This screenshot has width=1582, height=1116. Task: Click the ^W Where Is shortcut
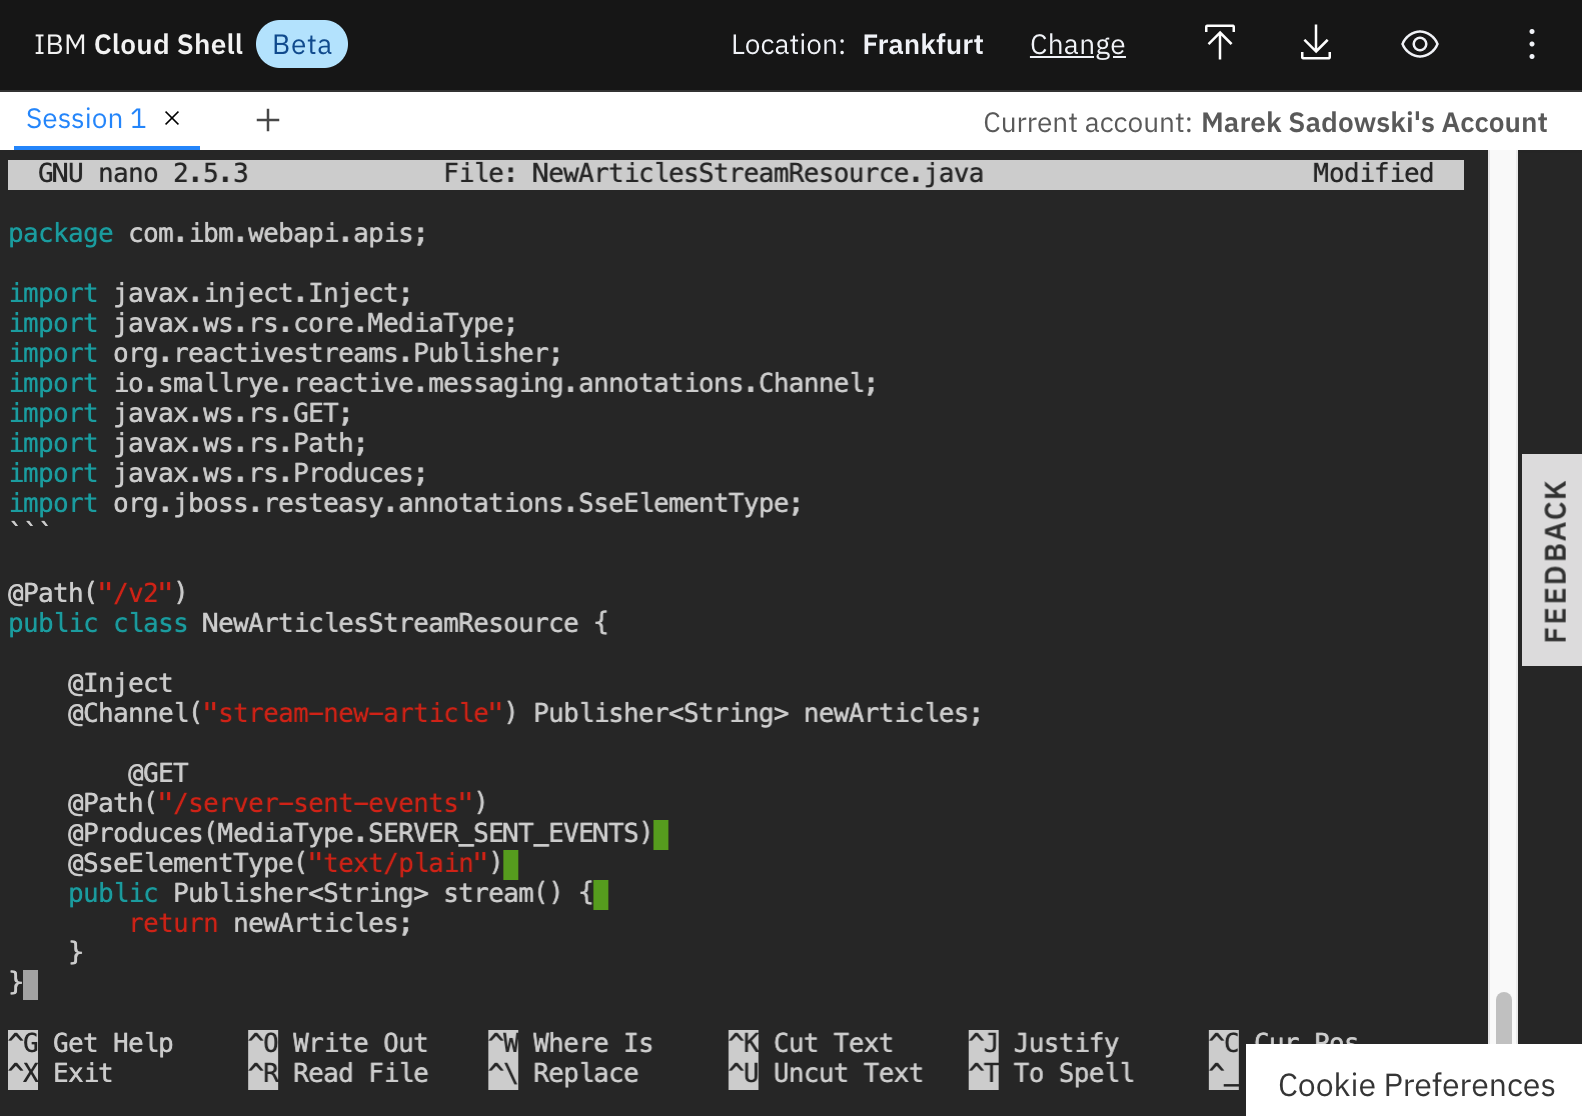click(x=571, y=1043)
